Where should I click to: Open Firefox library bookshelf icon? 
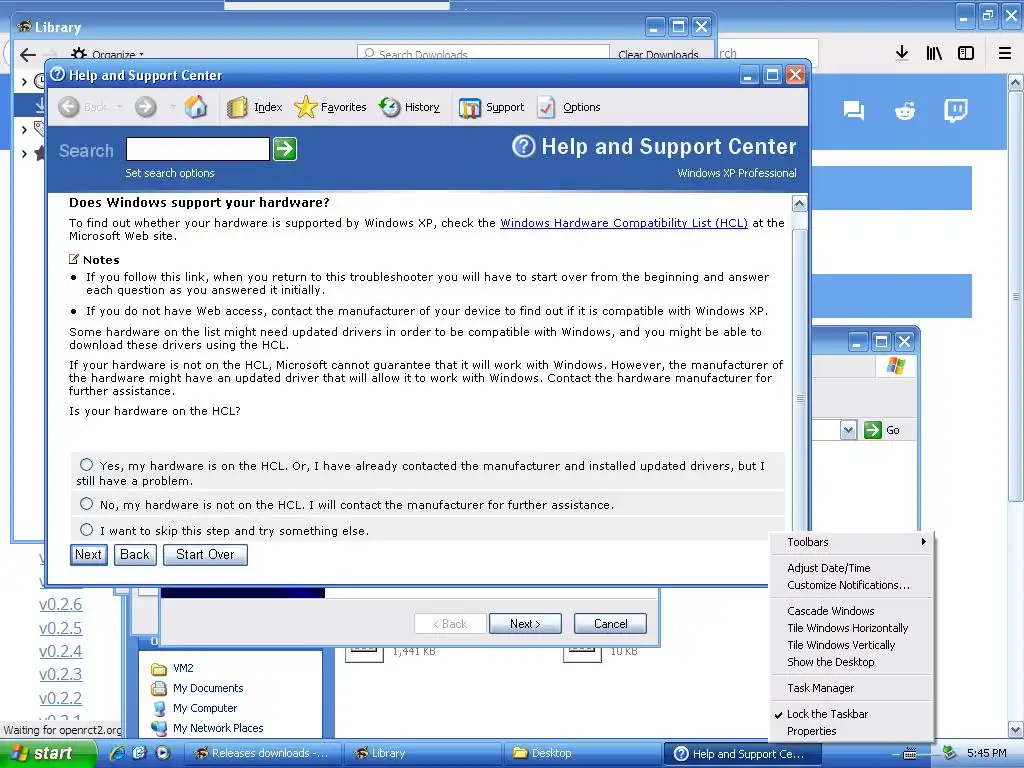pyautogui.click(x=934, y=53)
